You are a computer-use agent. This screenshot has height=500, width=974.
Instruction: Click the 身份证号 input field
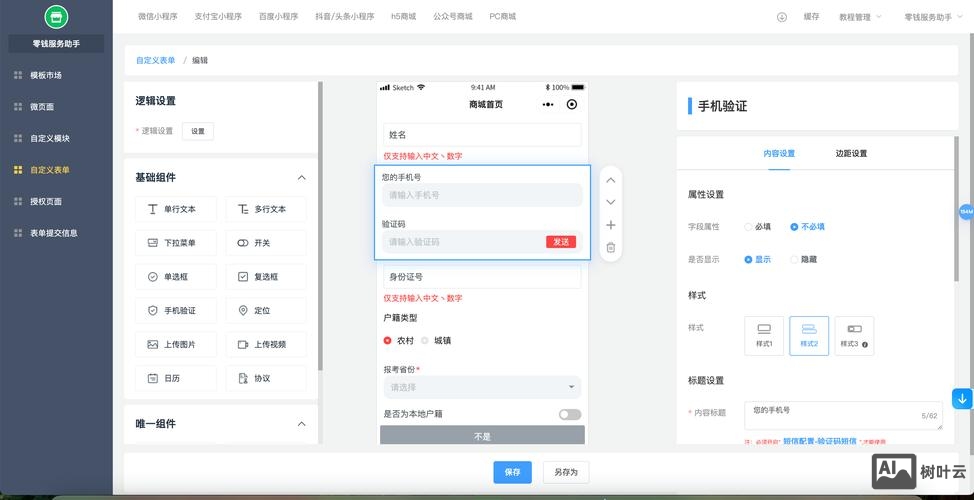482,277
